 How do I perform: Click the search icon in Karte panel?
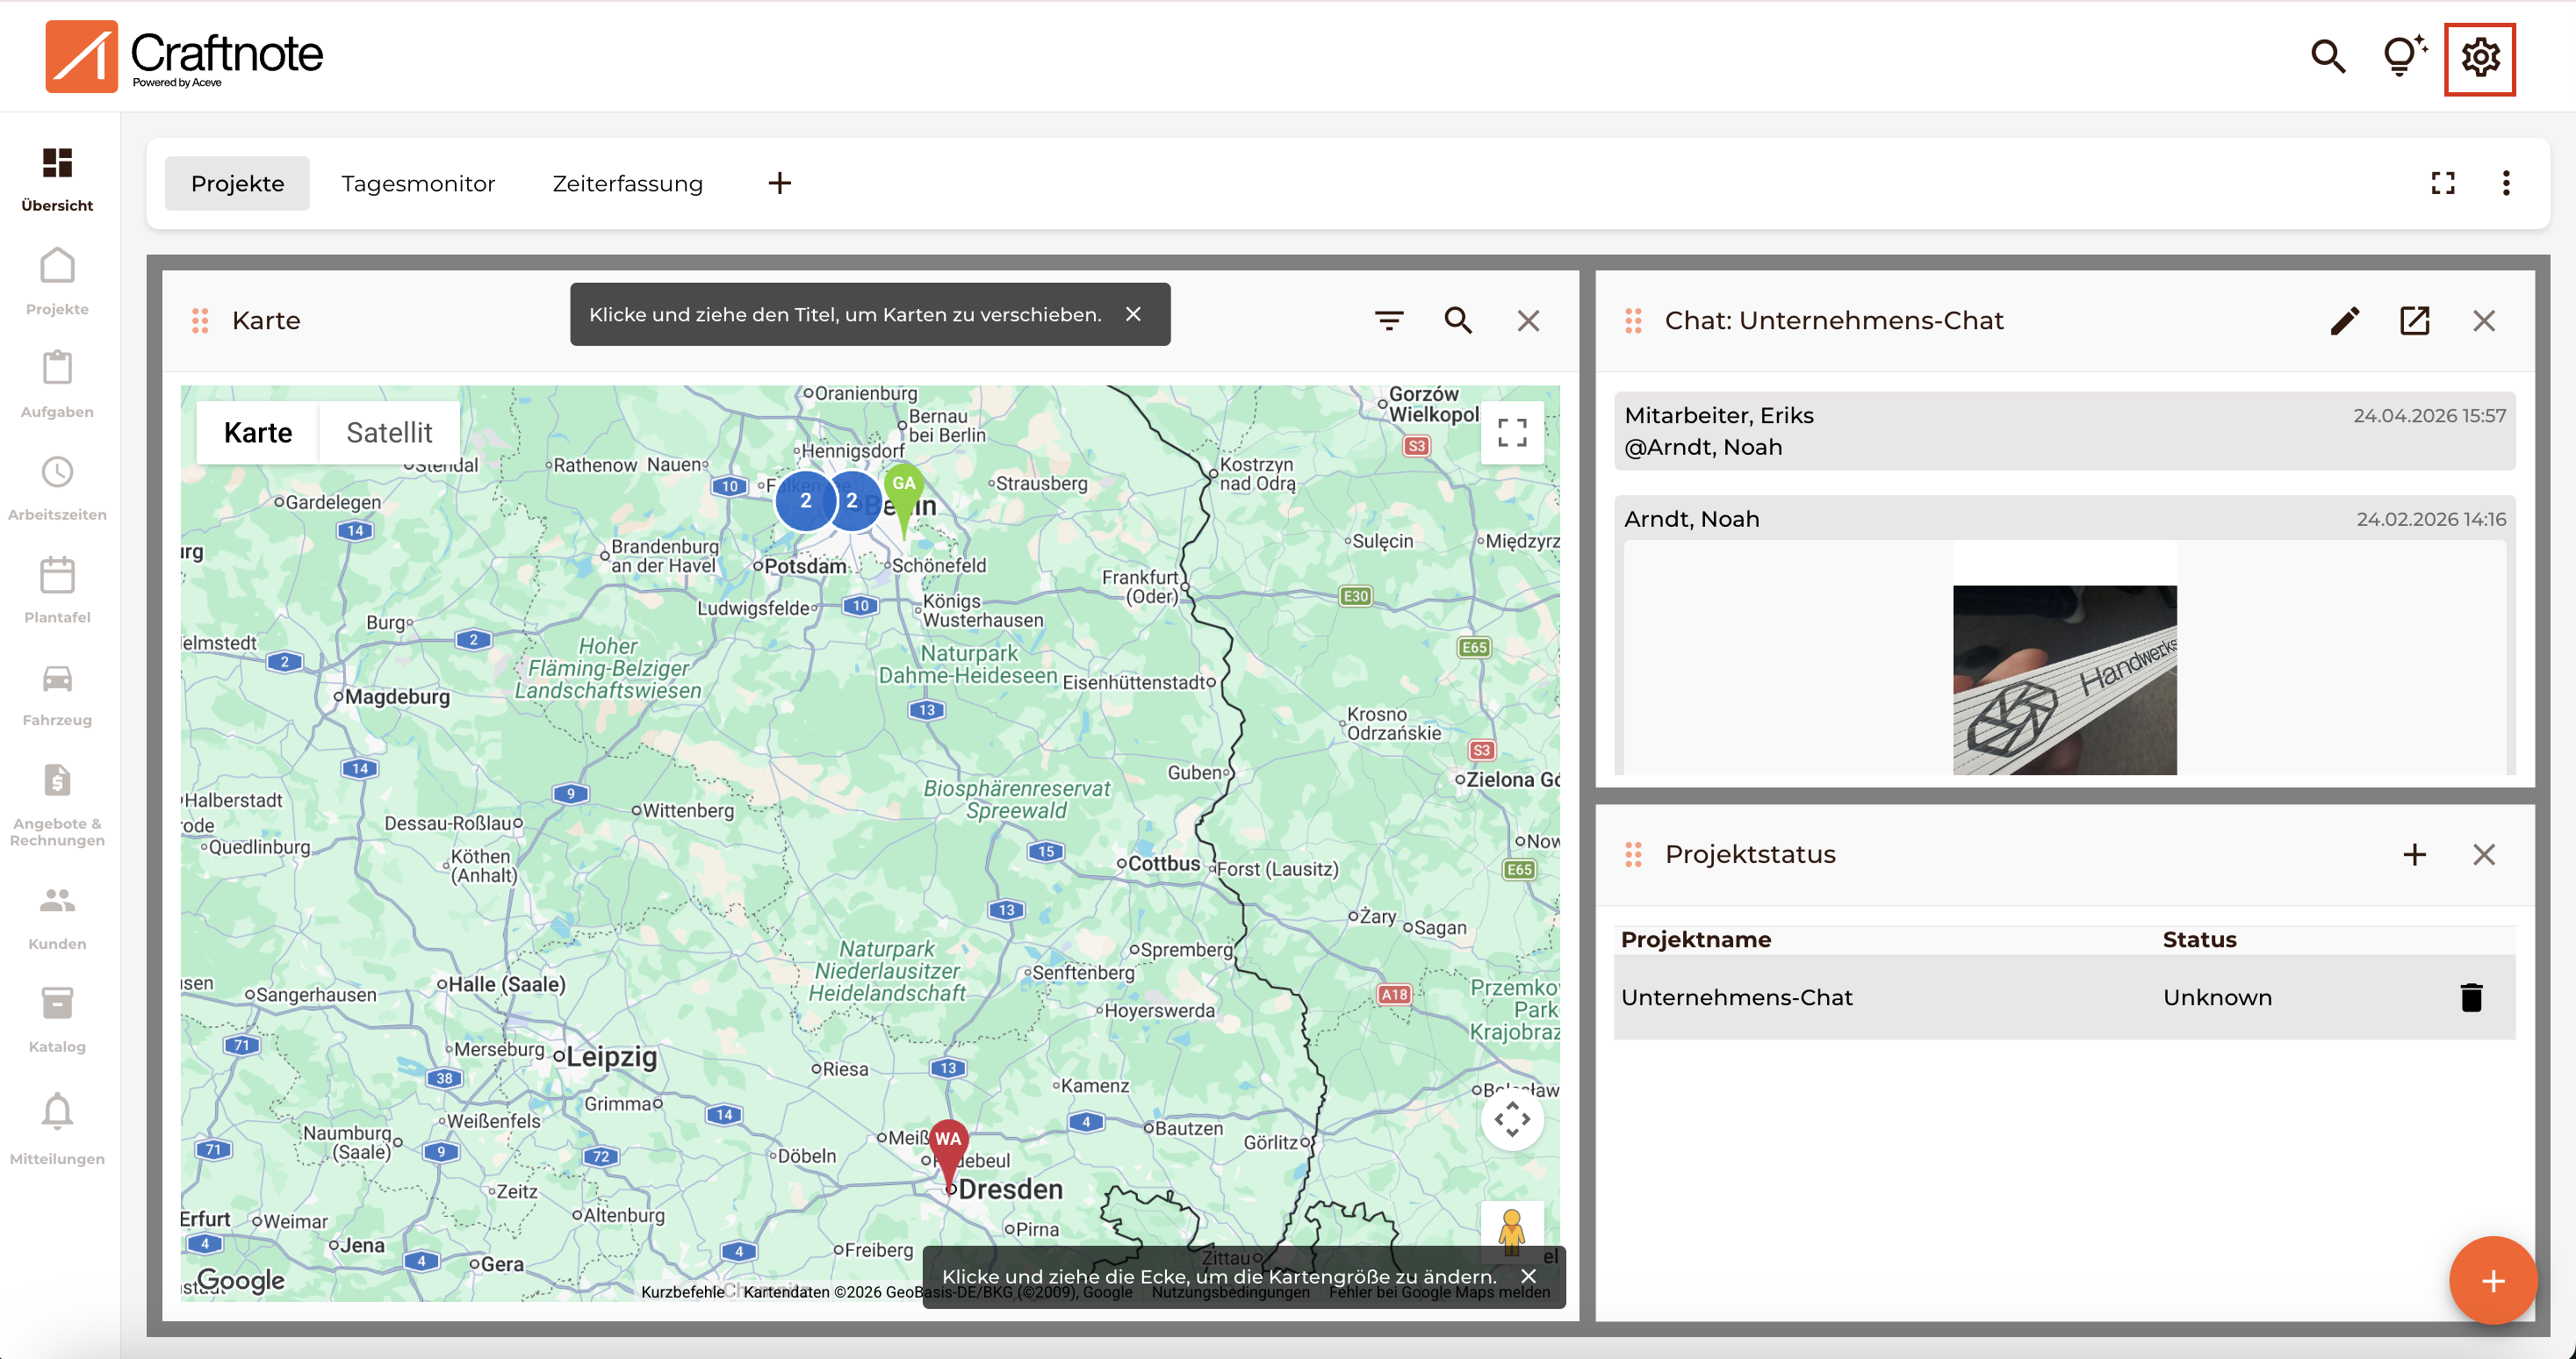click(1458, 320)
